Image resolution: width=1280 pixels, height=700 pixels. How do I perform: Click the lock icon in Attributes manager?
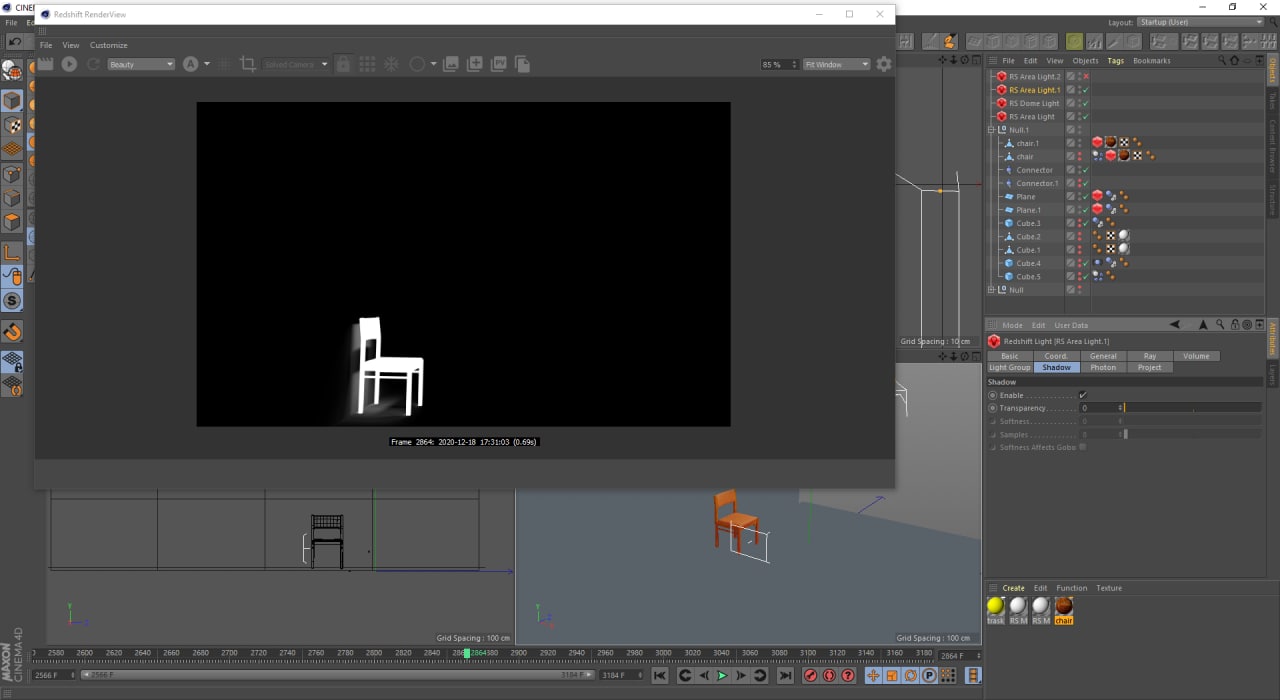tap(1235, 325)
